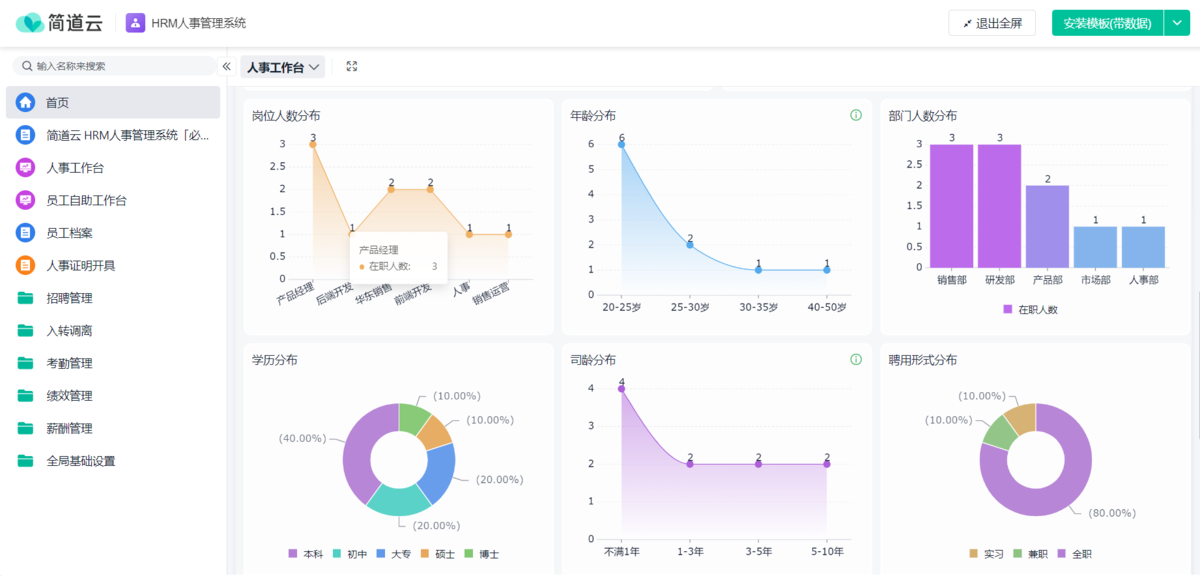Select 员工档案 in the sidebar
1200x576 pixels.
point(69,233)
